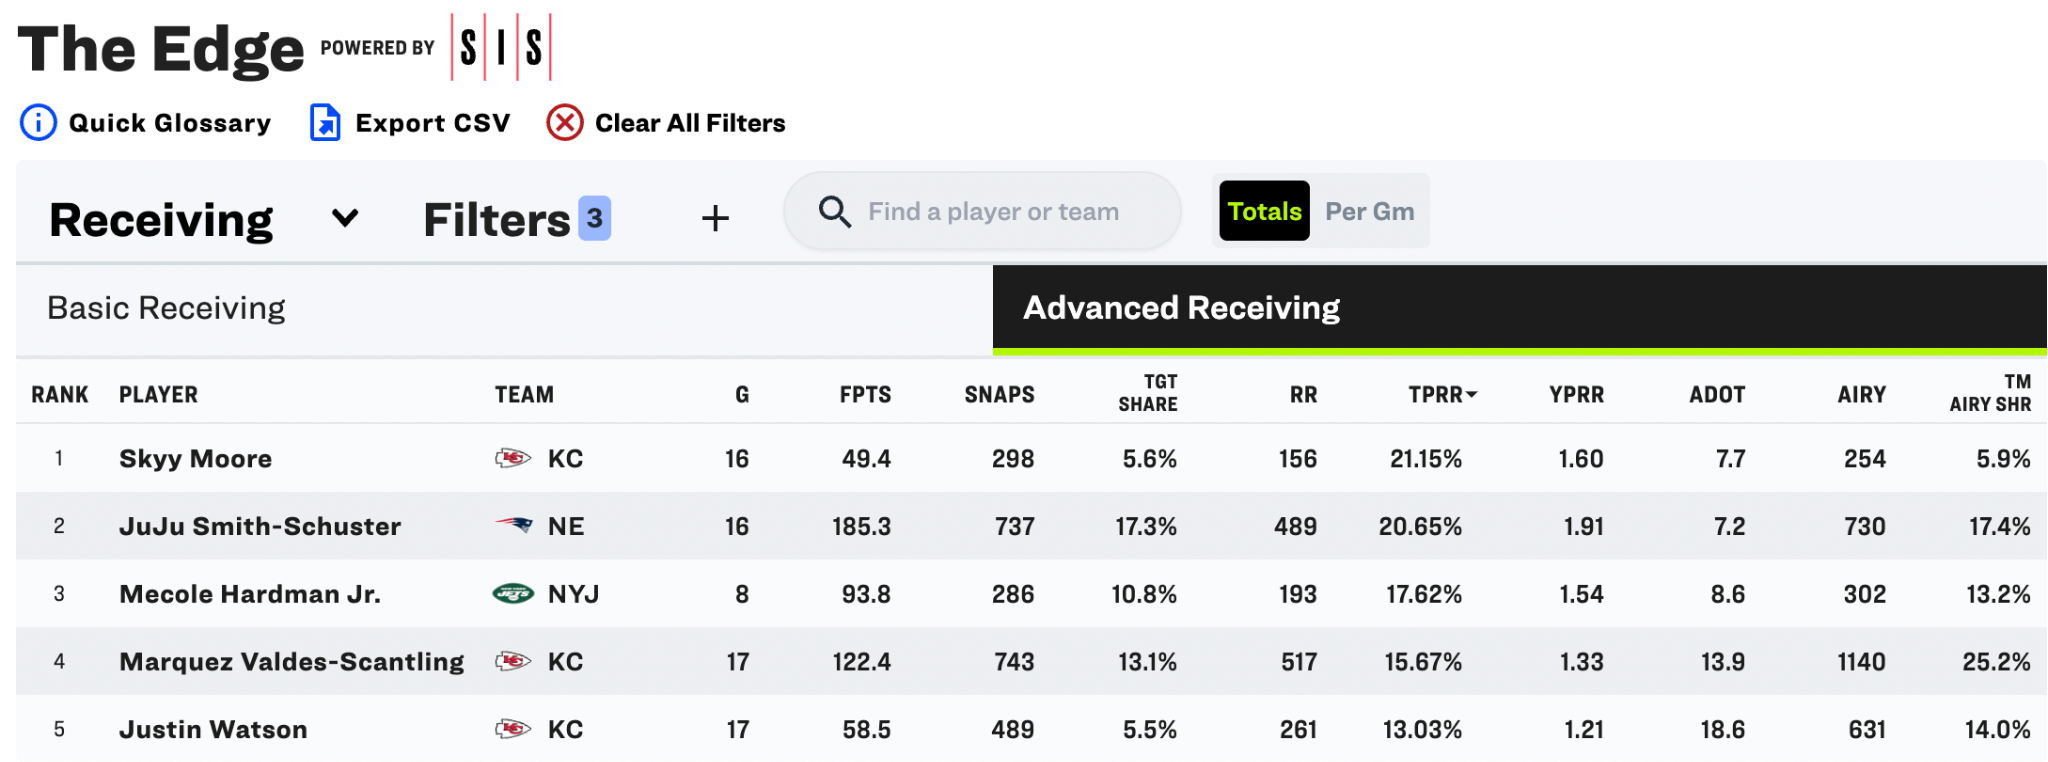
Task: Open the Filters panel with 3 active
Action: tap(516, 219)
